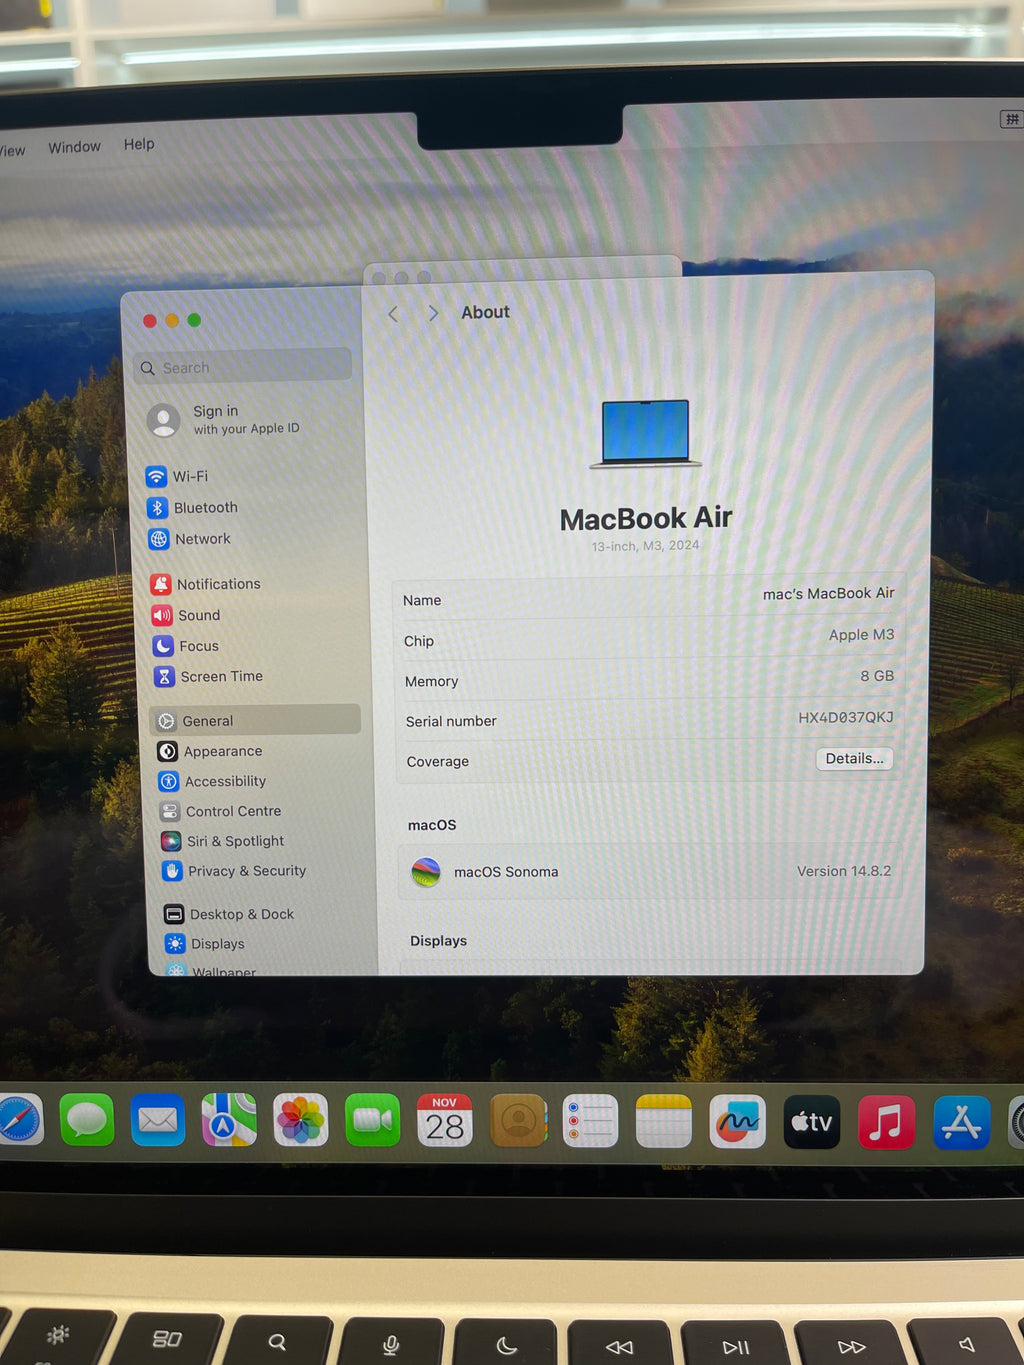Open Safari from the Dock
1024x1365 pixels.
pos(18,1120)
